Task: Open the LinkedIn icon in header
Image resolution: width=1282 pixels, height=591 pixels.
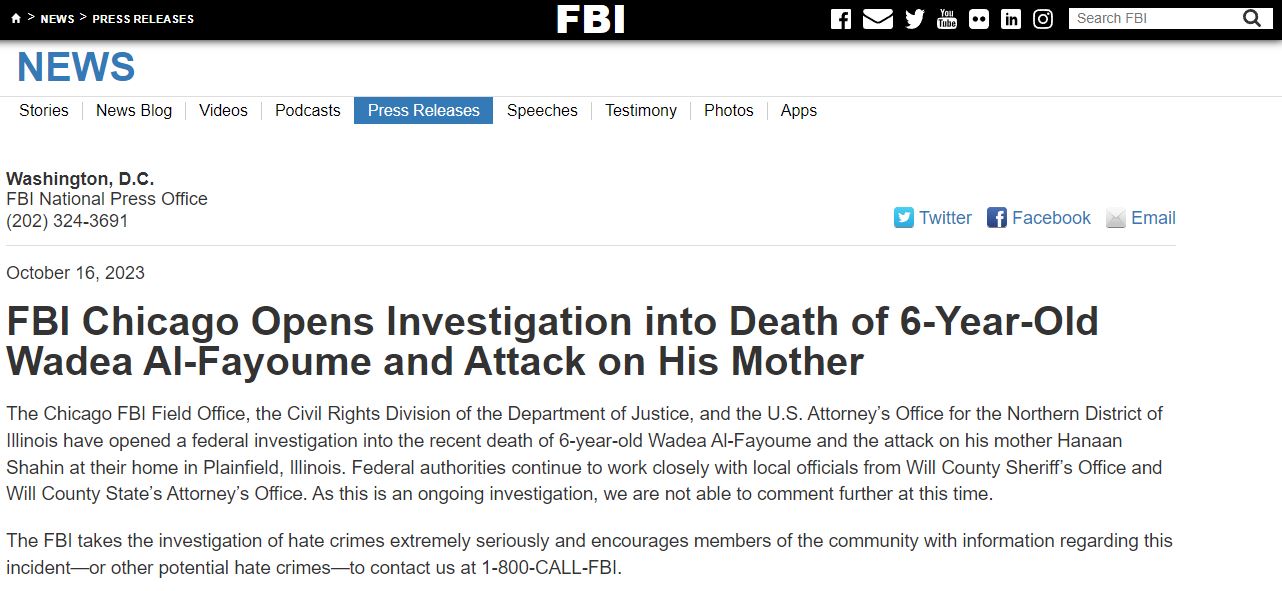Action: [1011, 19]
